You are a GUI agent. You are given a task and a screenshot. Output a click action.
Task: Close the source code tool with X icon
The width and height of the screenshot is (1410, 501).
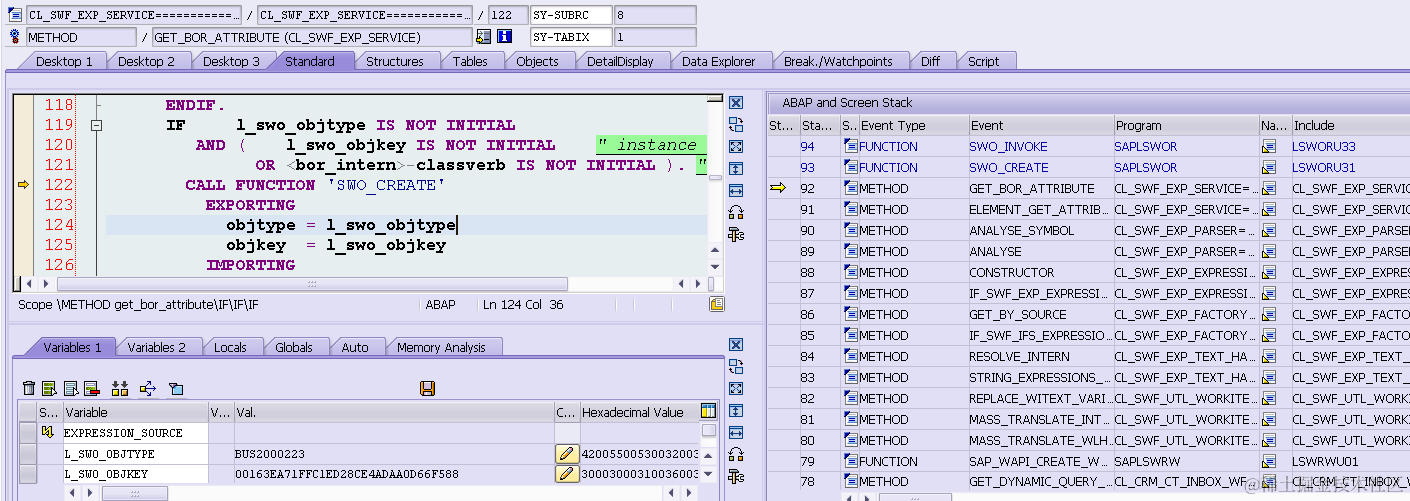point(736,103)
